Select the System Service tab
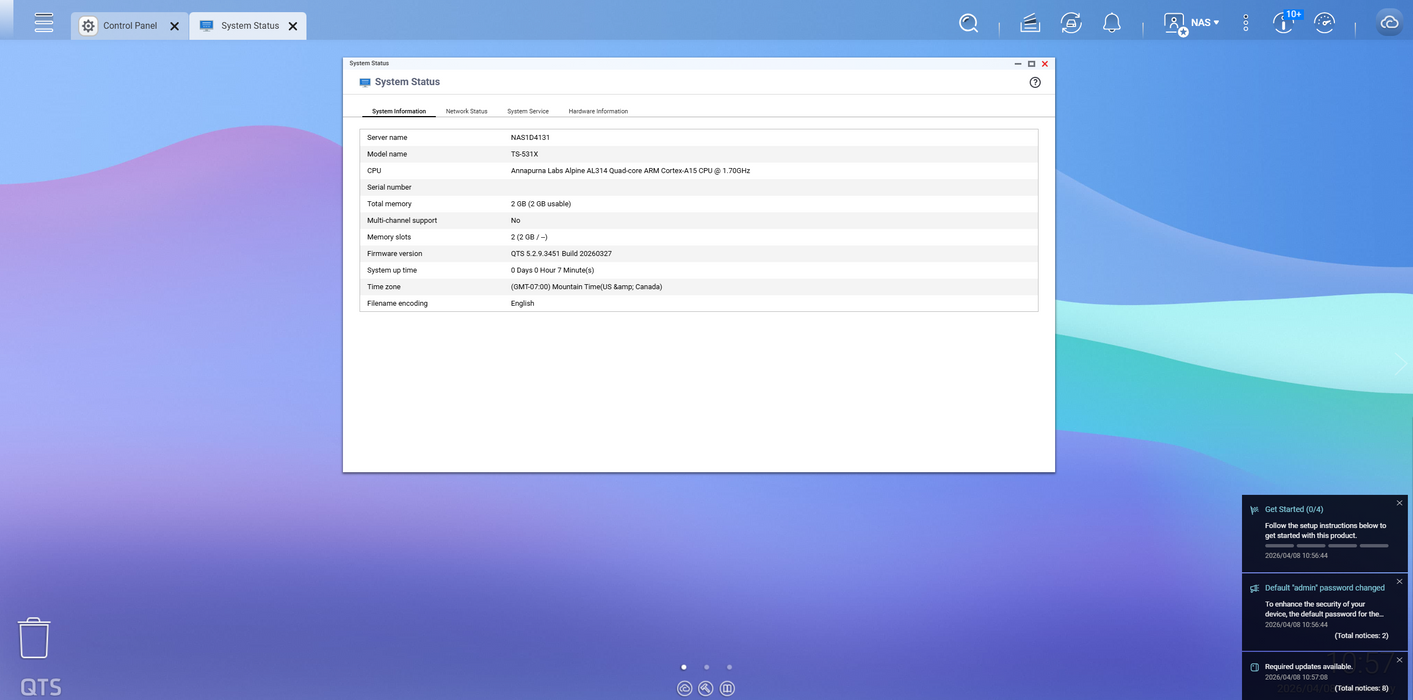The height and width of the screenshot is (700, 1413). [x=527, y=111]
